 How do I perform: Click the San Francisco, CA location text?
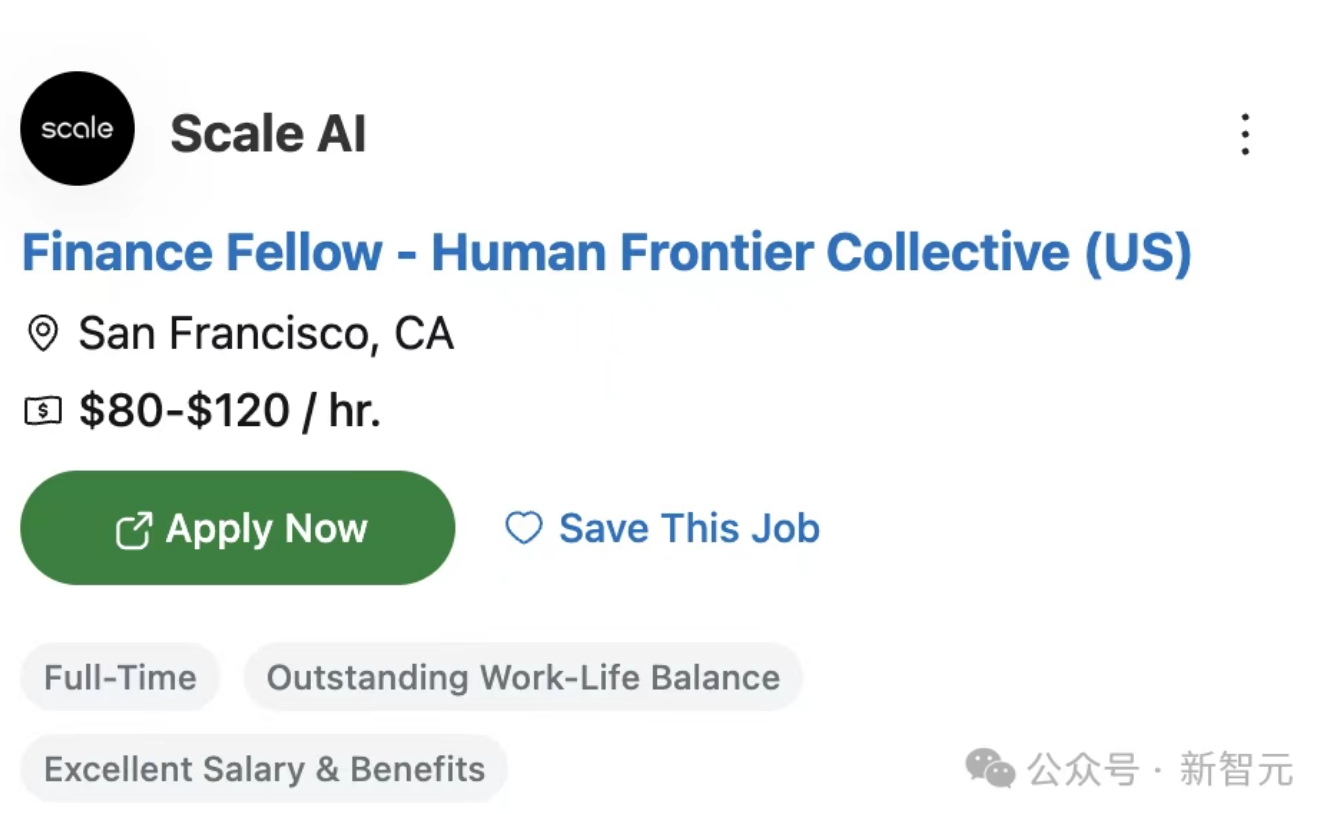tap(266, 333)
